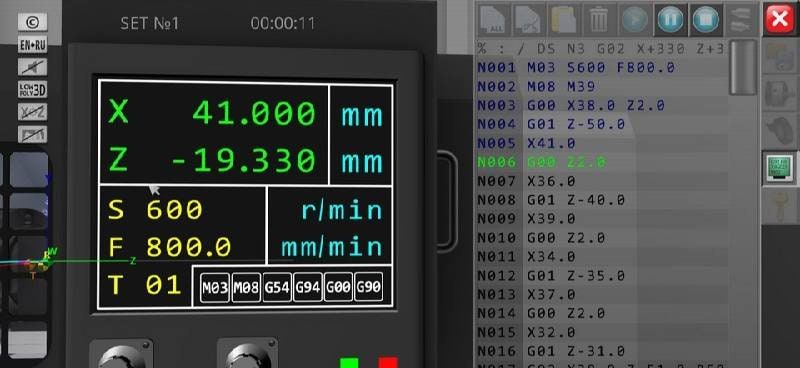The image size is (800, 368).
Task: Toggle the muted sound speaker icon
Action: click(33, 67)
